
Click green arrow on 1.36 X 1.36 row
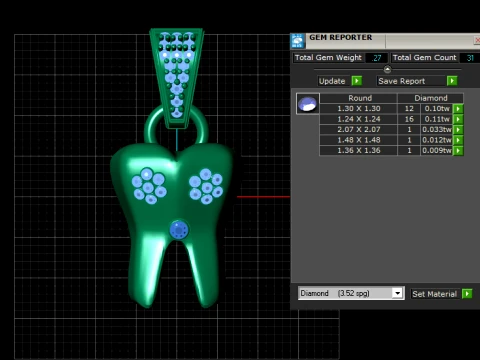tap(458, 151)
